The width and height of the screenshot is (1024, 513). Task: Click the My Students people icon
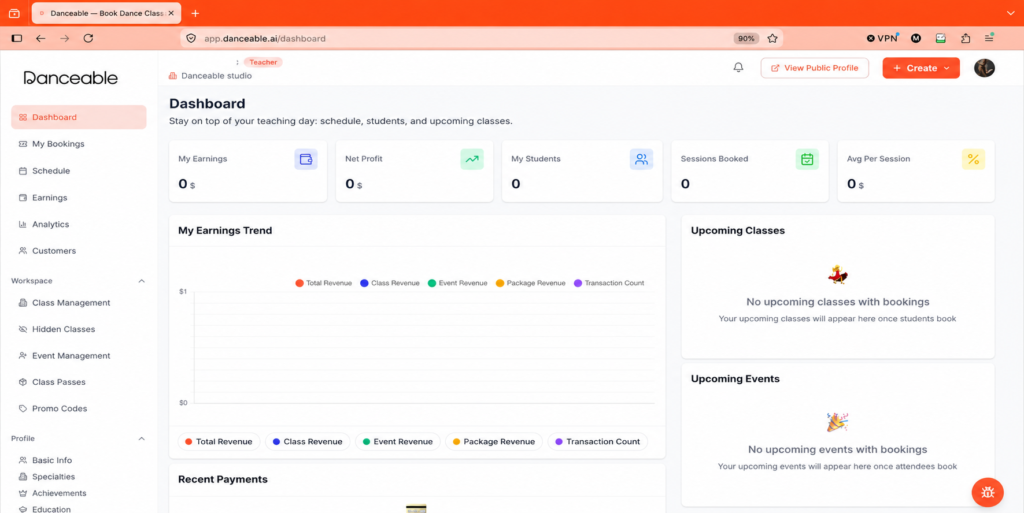[641, 159]
